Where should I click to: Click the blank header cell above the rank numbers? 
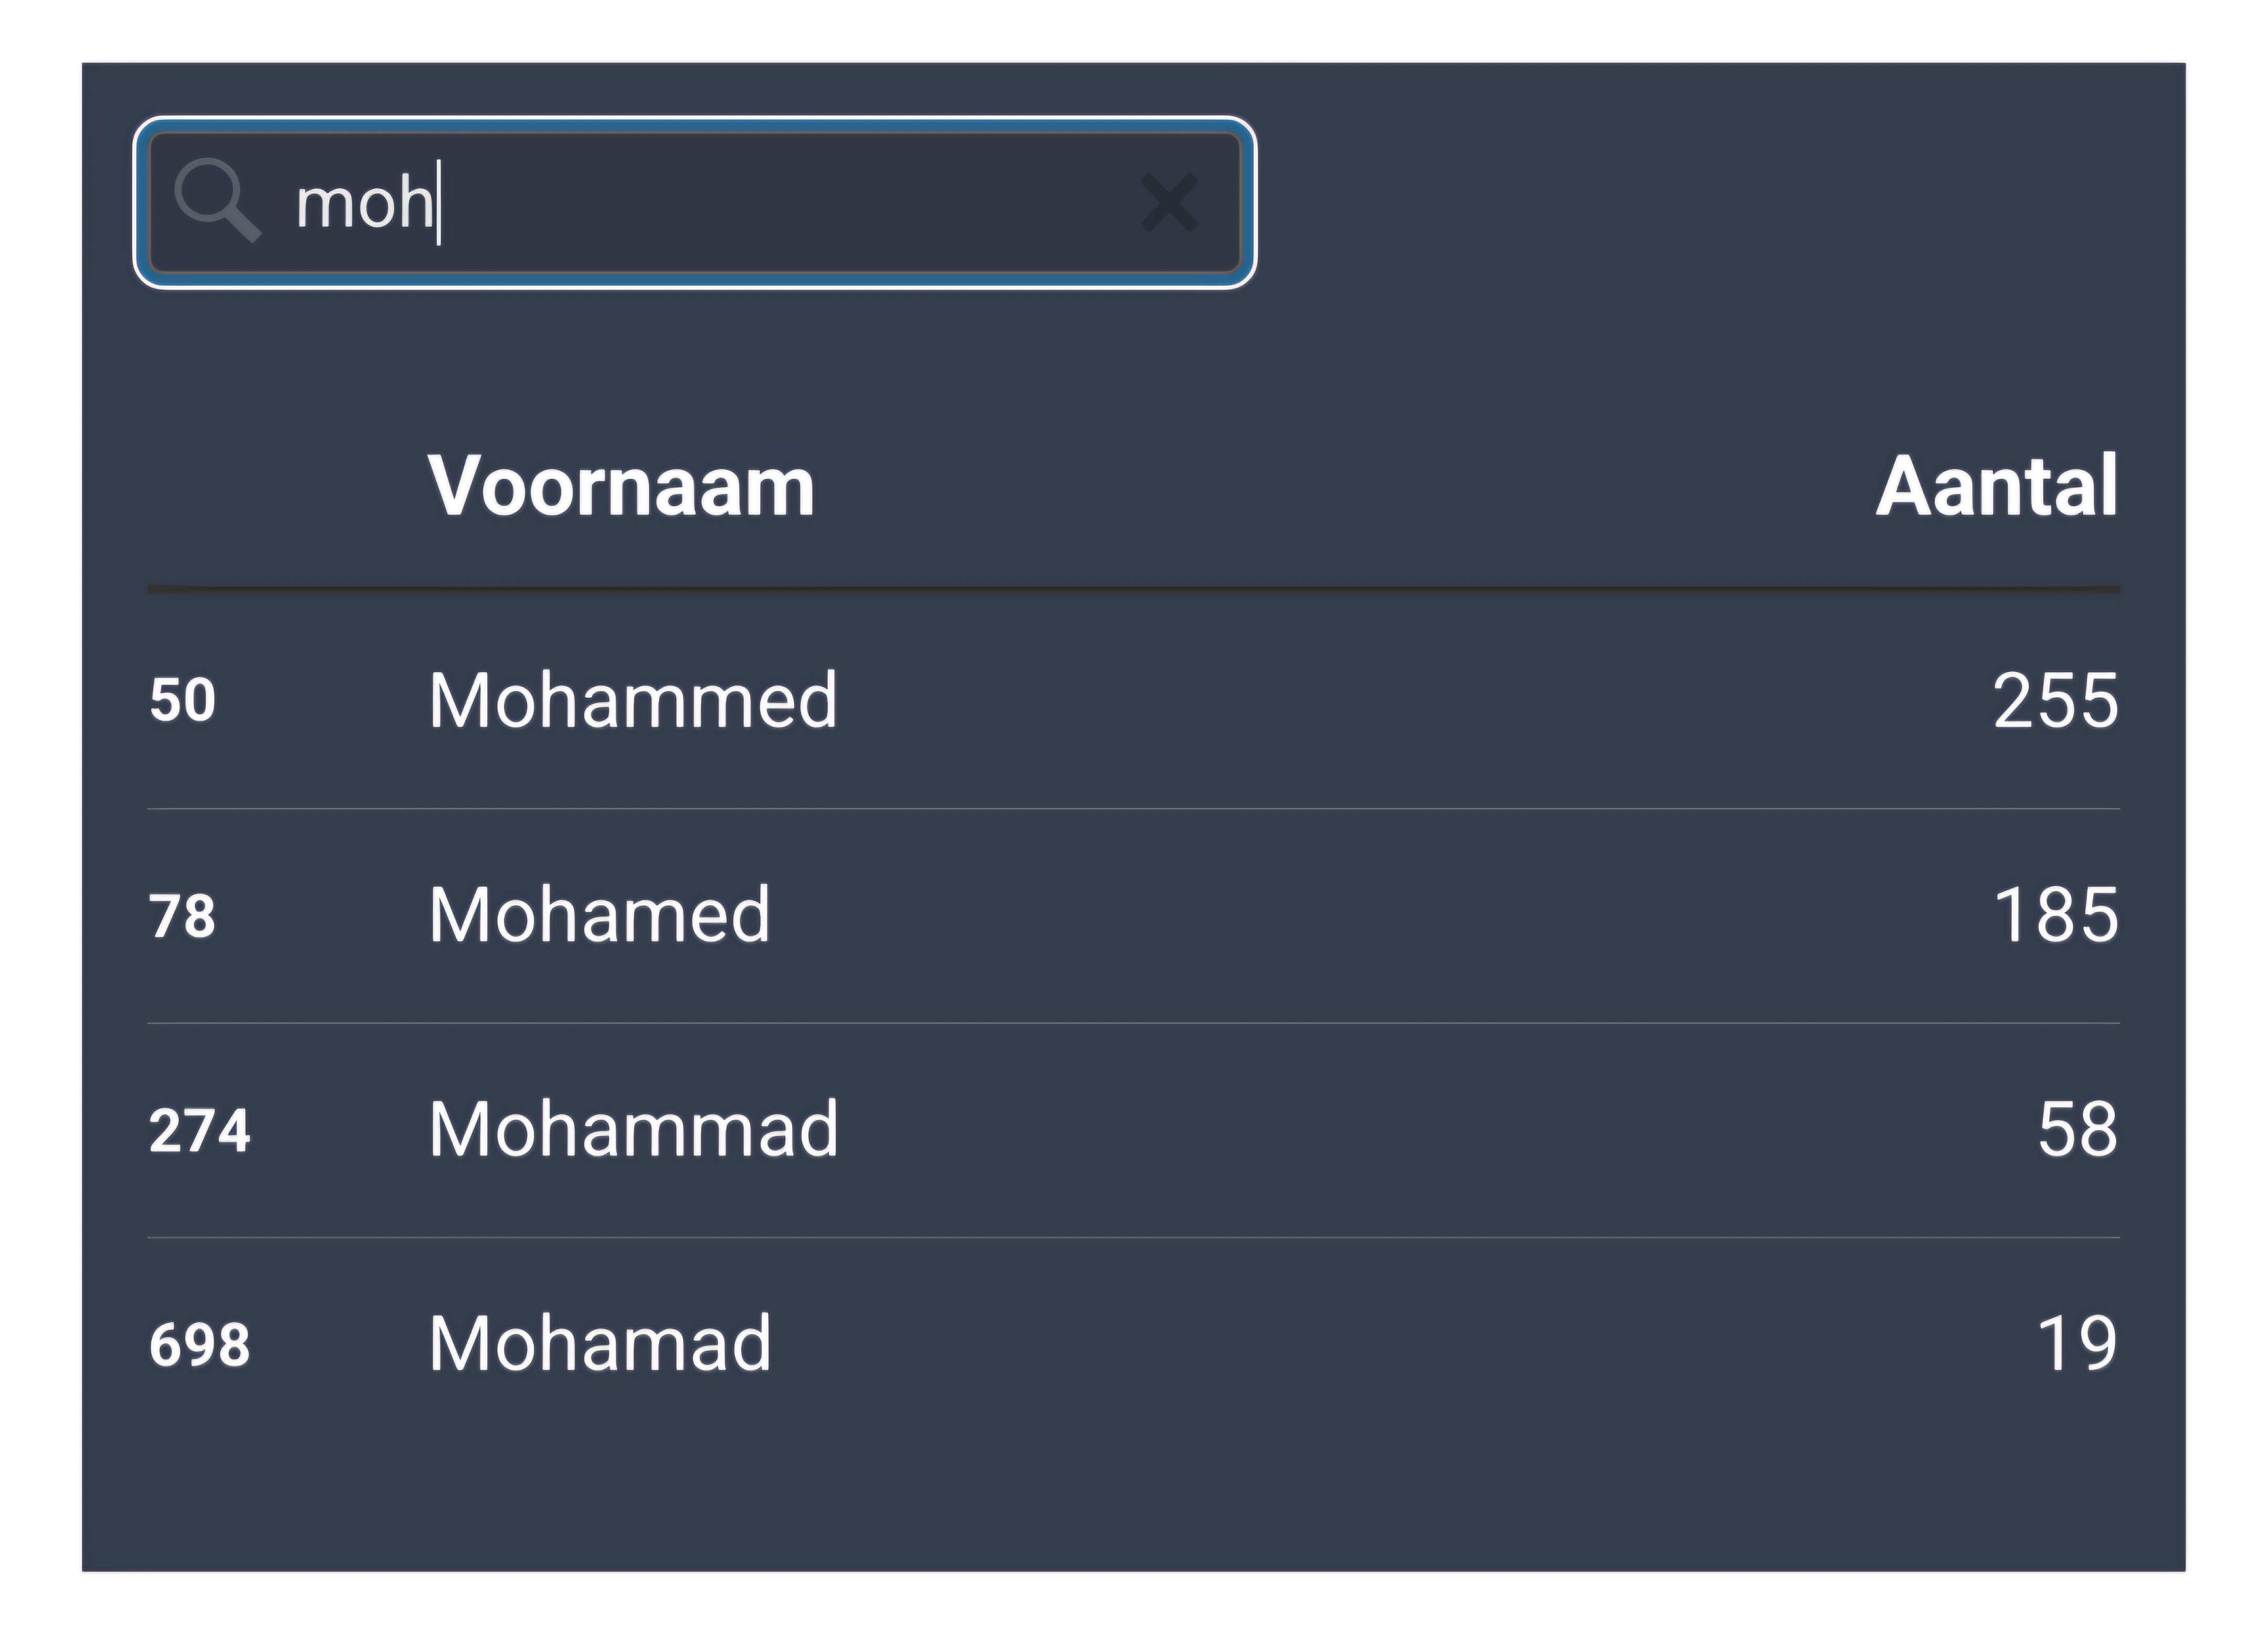click(x=250, y=487)
